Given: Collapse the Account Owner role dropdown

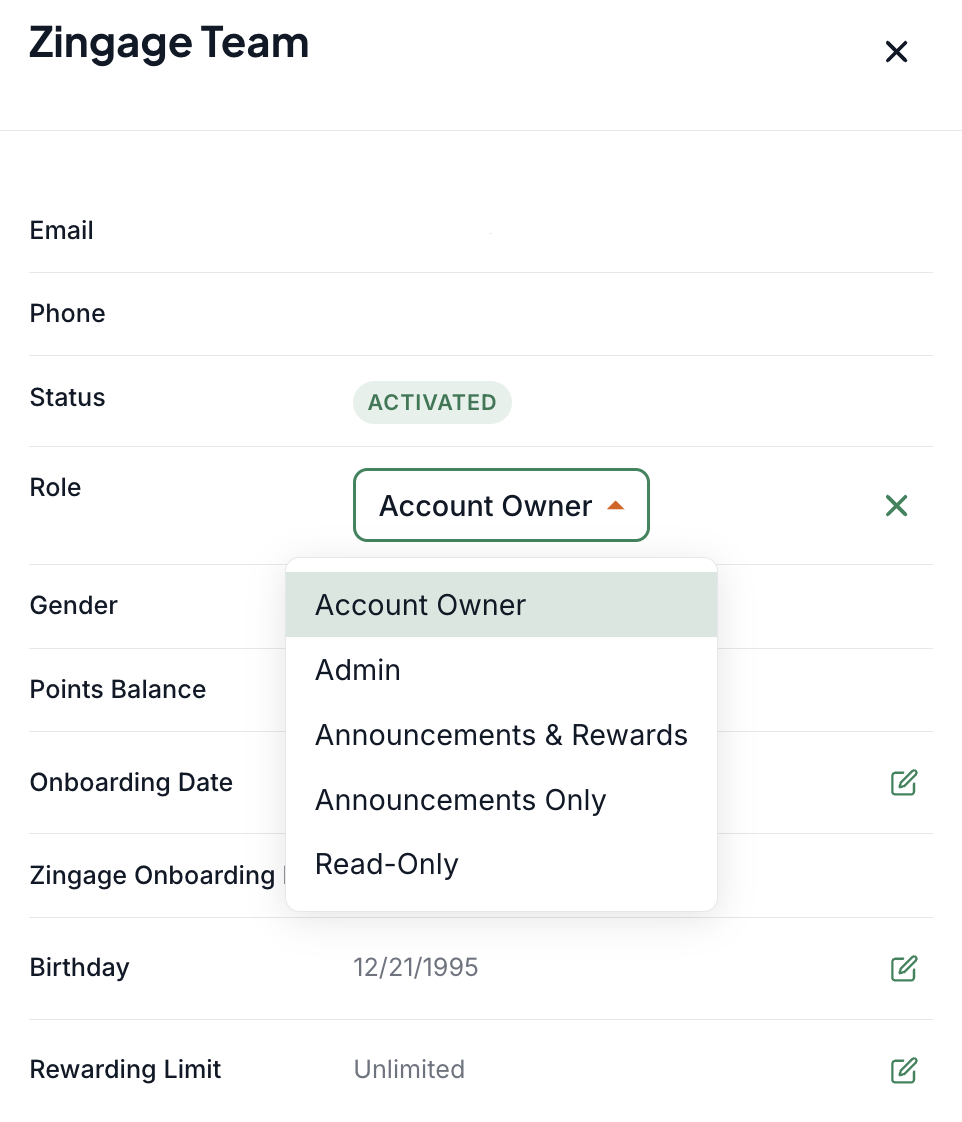Looking at the screenshot, I should tap(501, 505).
